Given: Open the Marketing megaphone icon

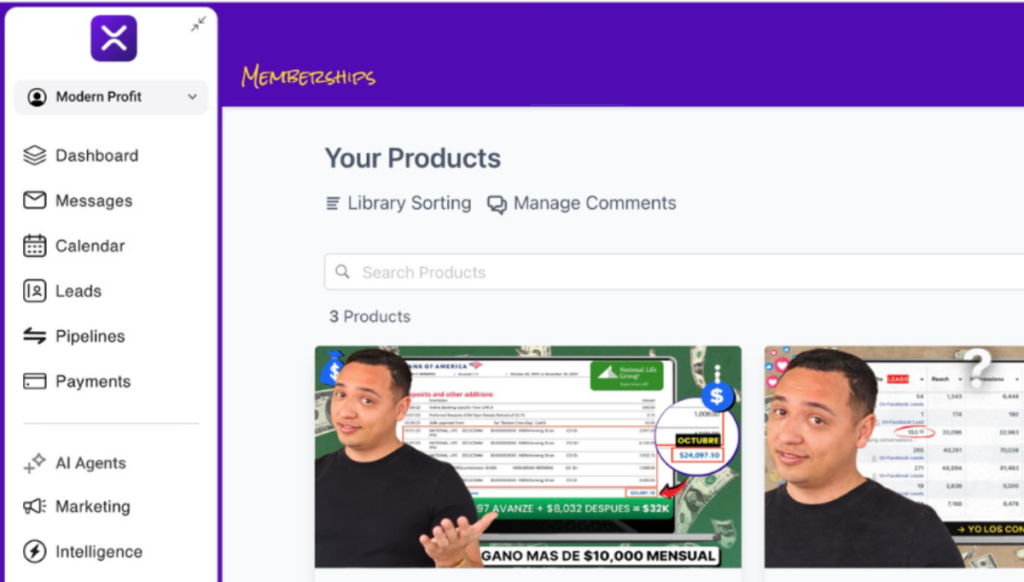Looking at the screenshot, I should coord(35,506).
